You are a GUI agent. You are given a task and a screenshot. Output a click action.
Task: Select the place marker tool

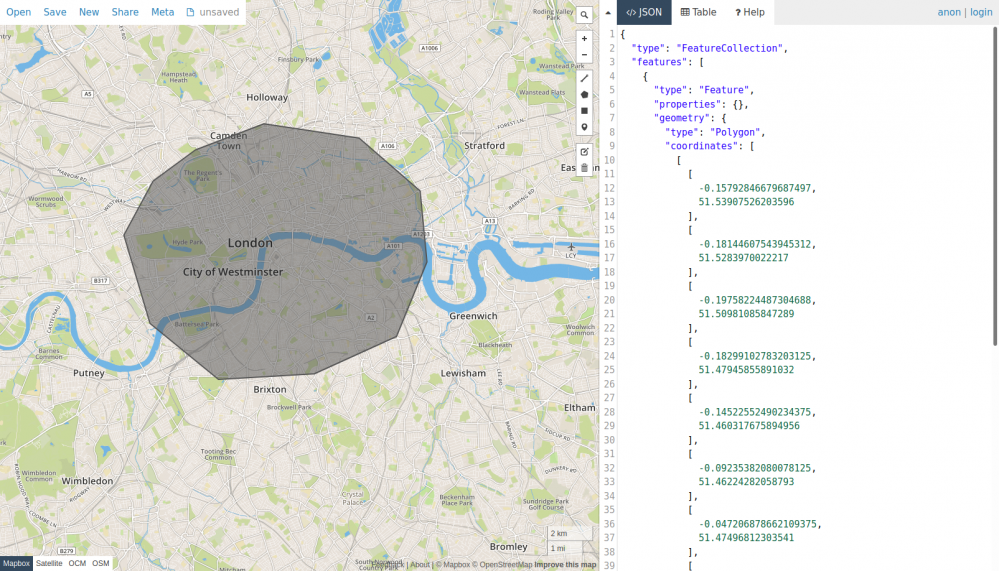[x=584, y=127]
